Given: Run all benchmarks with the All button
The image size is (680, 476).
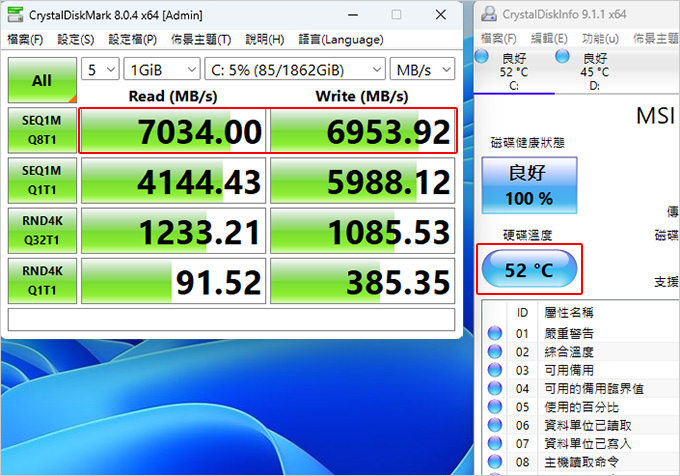Looking at the screenshot, I should point(42,80).
